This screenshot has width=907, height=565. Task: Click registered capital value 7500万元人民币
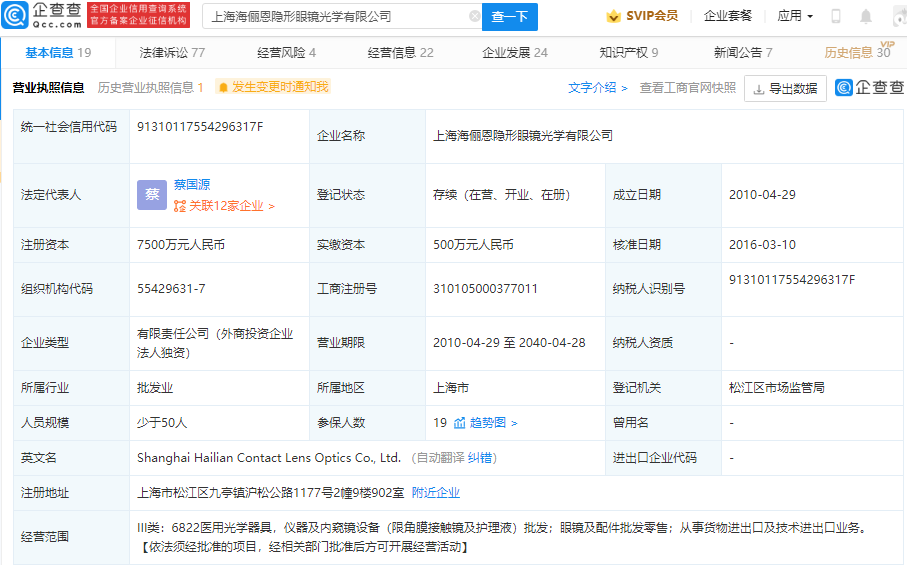click(x=181, y=245)
